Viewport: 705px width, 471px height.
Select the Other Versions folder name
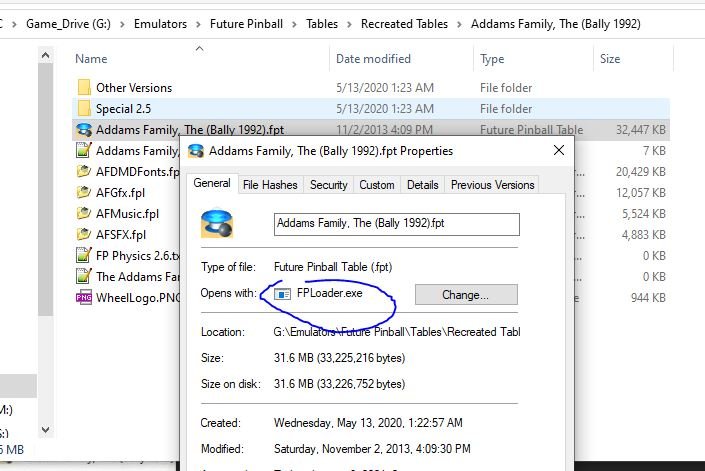134,88
